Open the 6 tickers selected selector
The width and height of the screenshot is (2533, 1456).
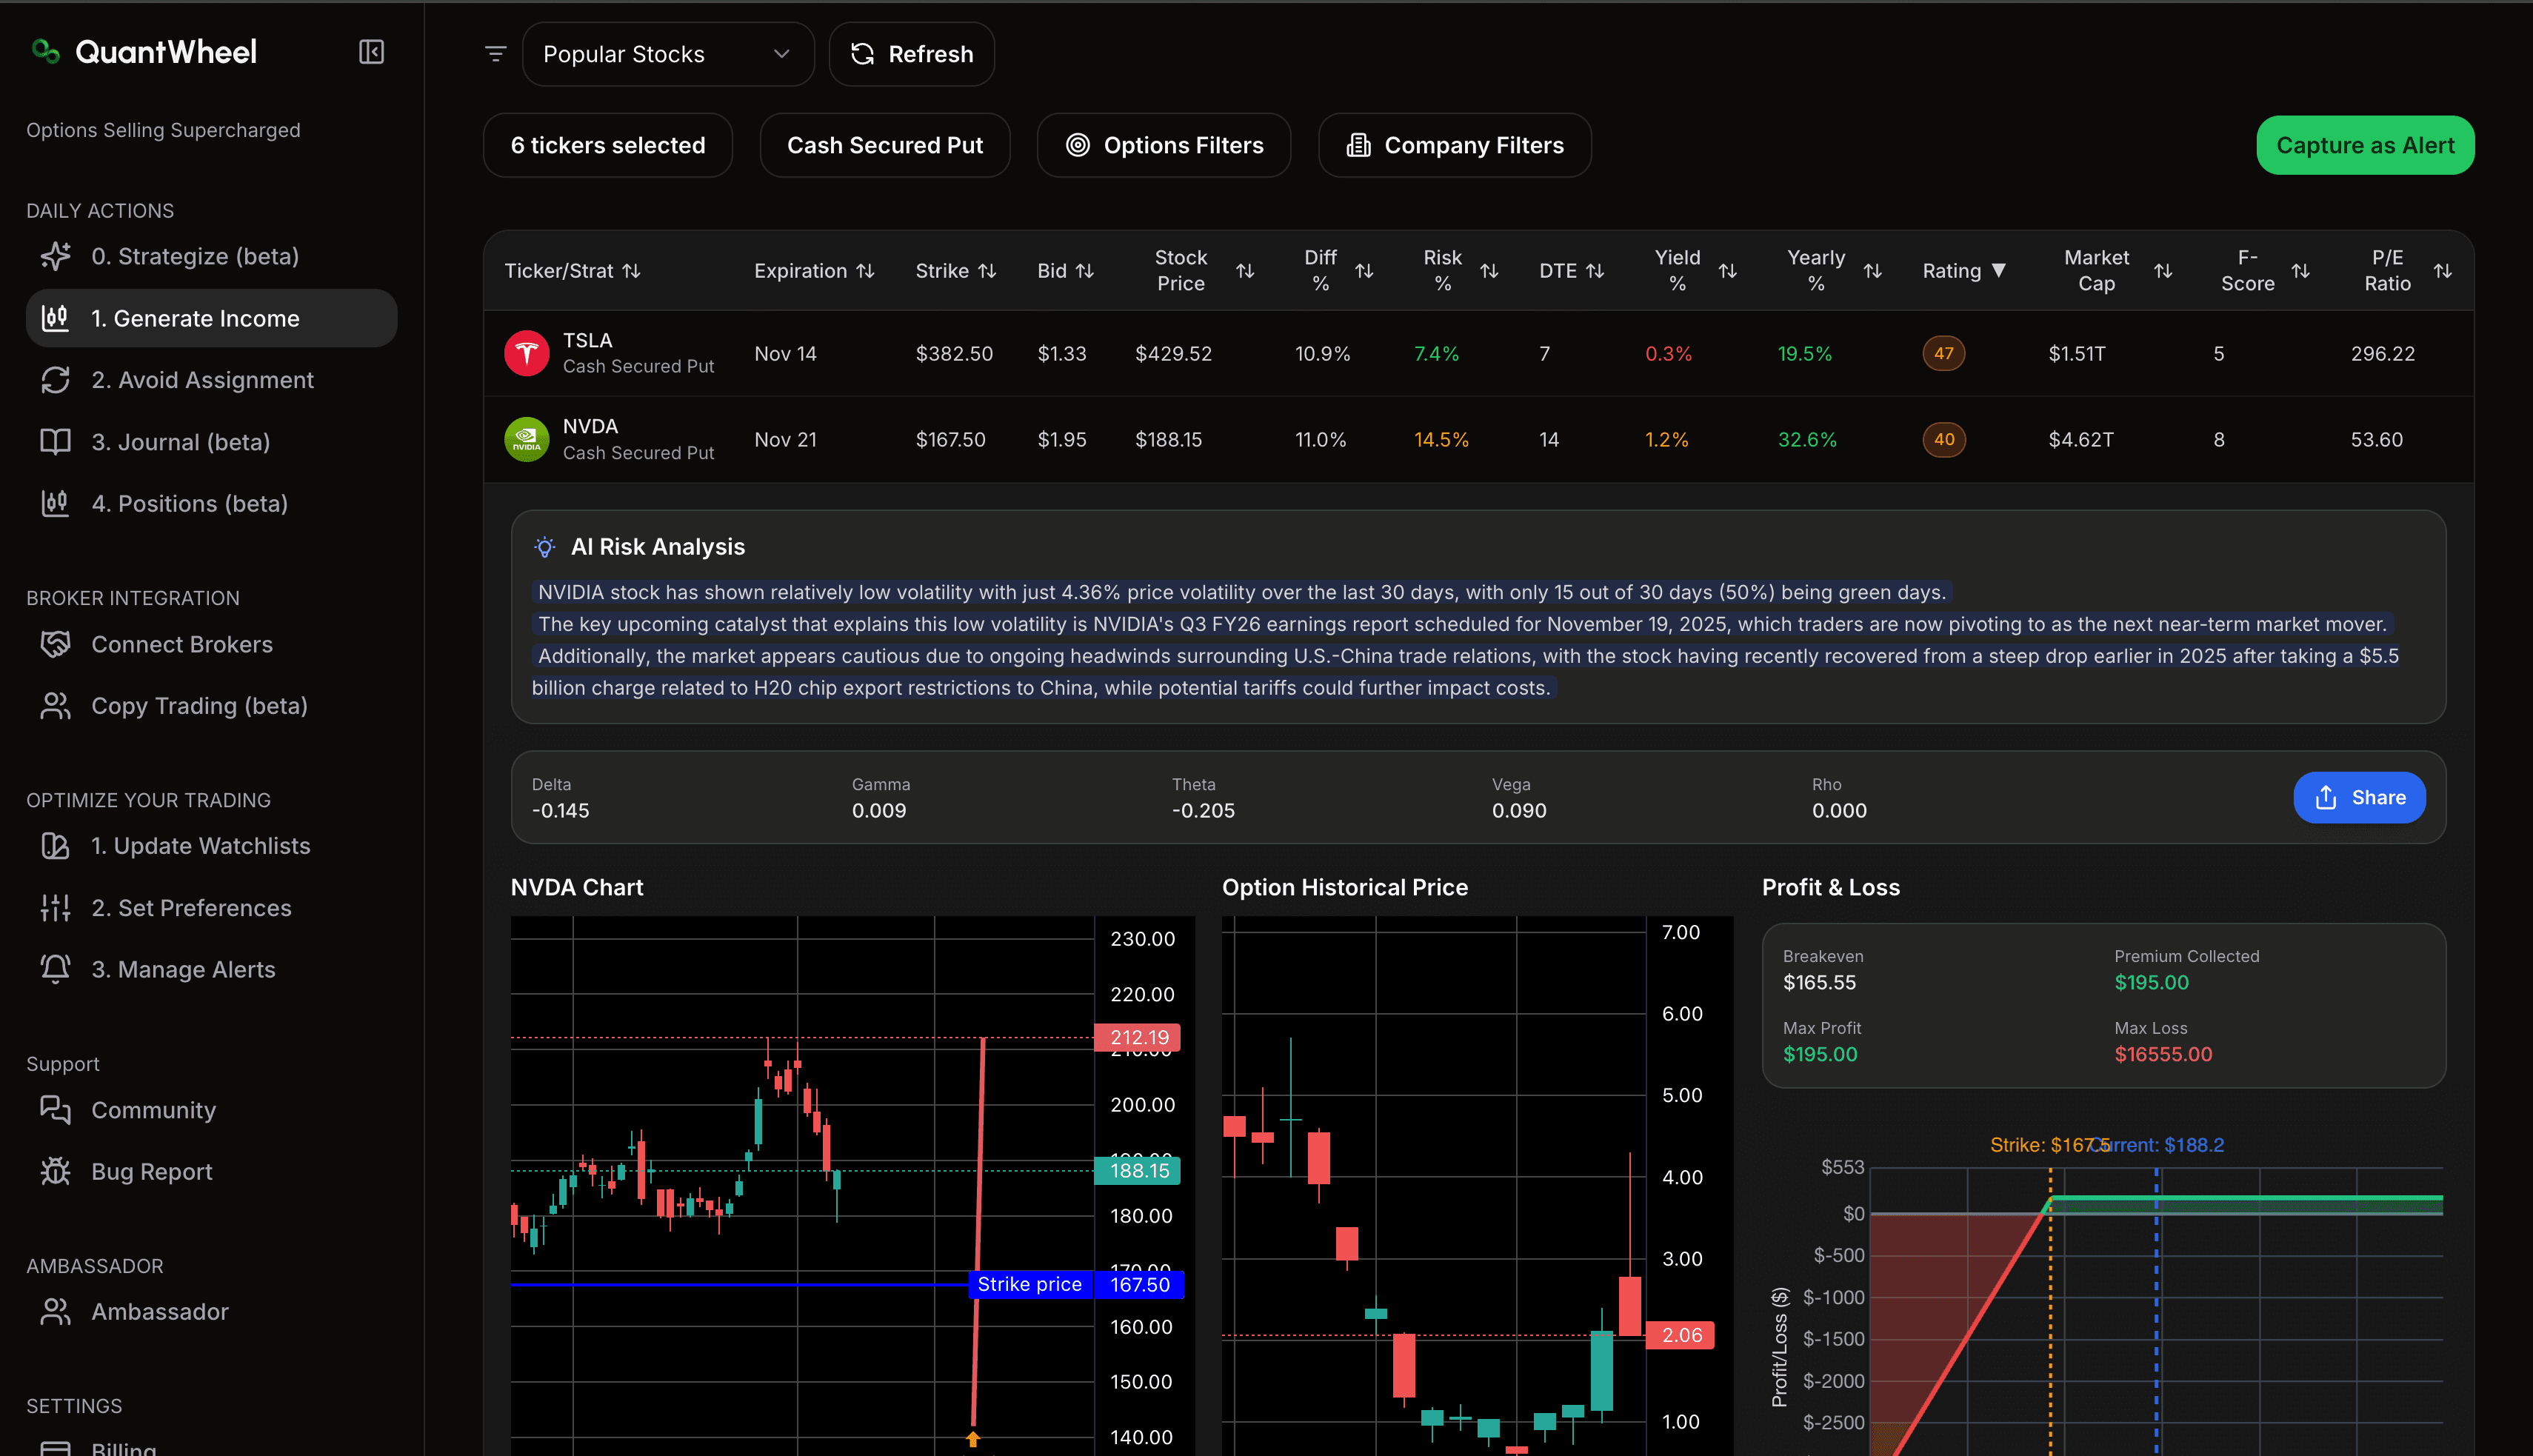608,145
